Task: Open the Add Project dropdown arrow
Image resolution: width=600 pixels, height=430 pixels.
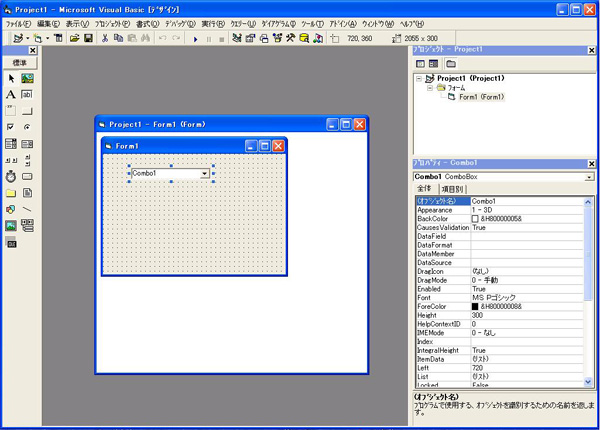Action: [28, 38]
